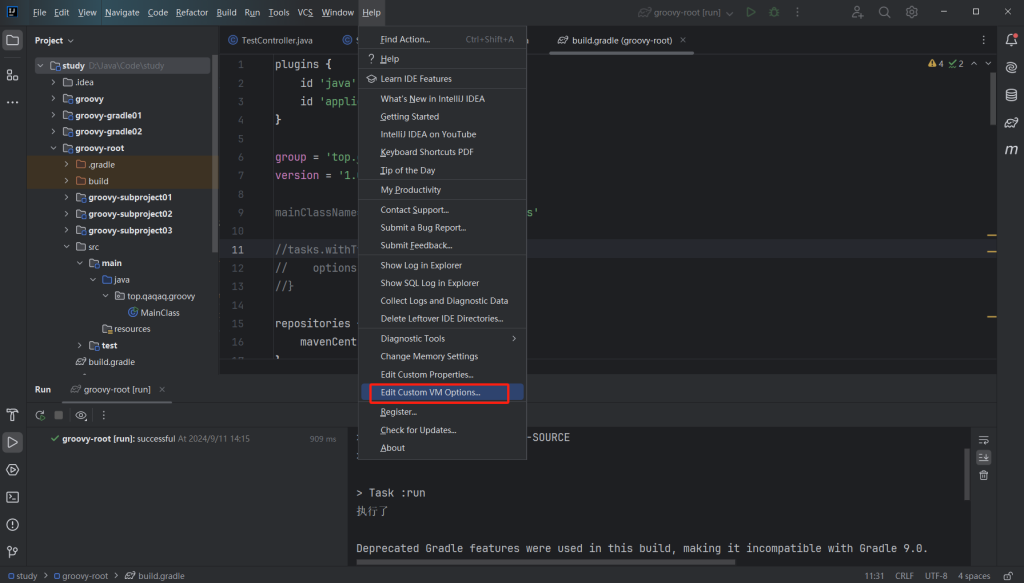This screenshot has height=583, width=1024.
Task: Stop the running process square icon
Action: coord(59,415)
